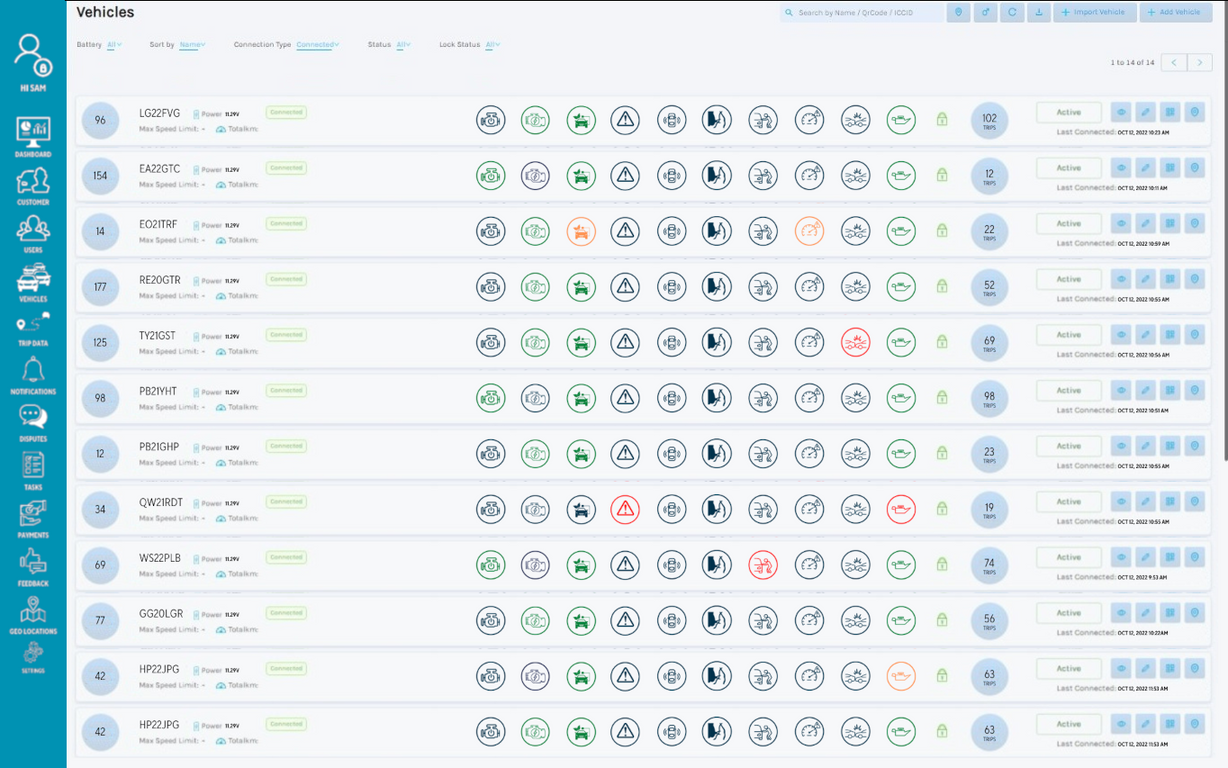1228x768 pixels.
Task: Open QR code for LG22FVG vehicle
Action: coord(1168,112)
